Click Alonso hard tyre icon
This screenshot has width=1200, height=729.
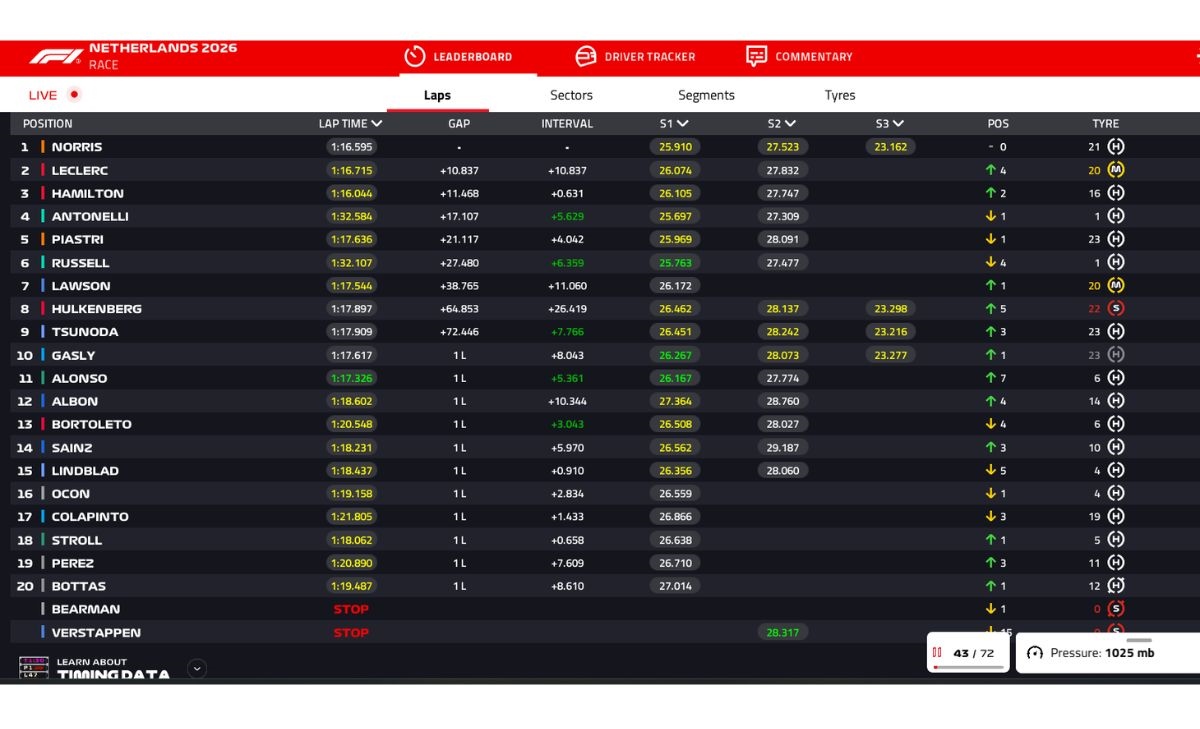pyautogui.click(x=1116, y=378)
